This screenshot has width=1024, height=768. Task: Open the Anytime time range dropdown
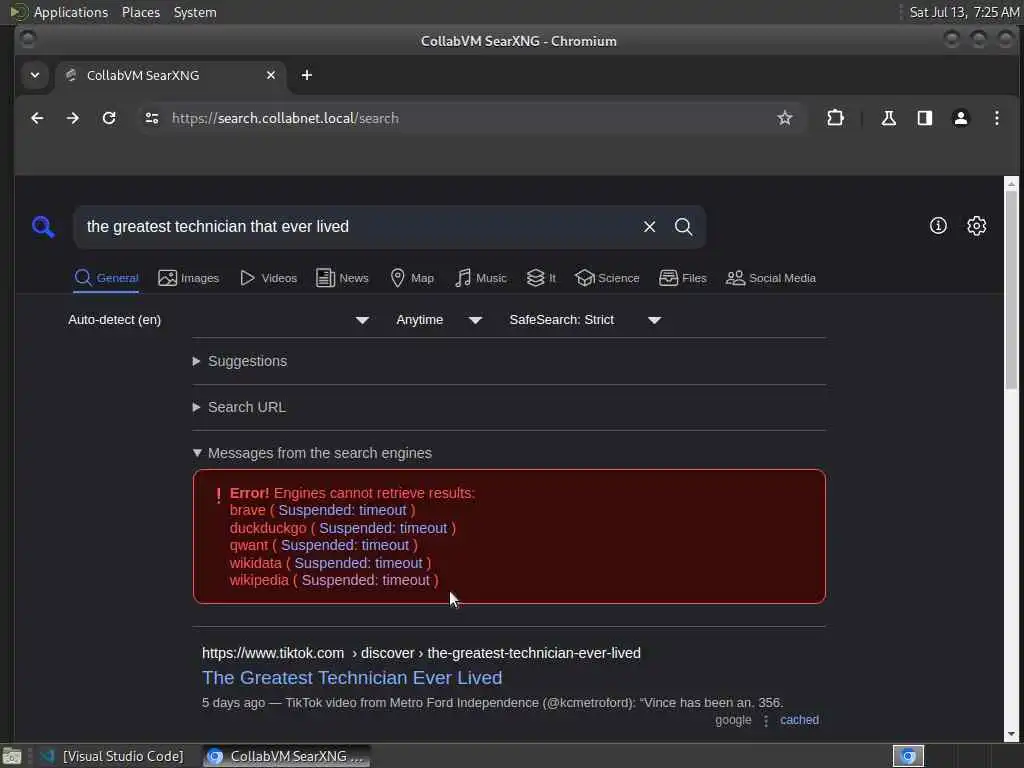point(439,320)
